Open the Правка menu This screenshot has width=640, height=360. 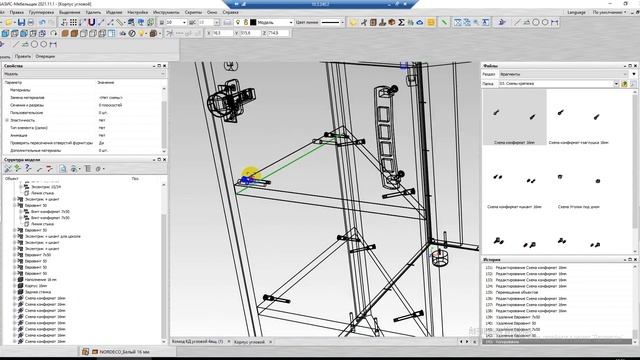(16, 12)
